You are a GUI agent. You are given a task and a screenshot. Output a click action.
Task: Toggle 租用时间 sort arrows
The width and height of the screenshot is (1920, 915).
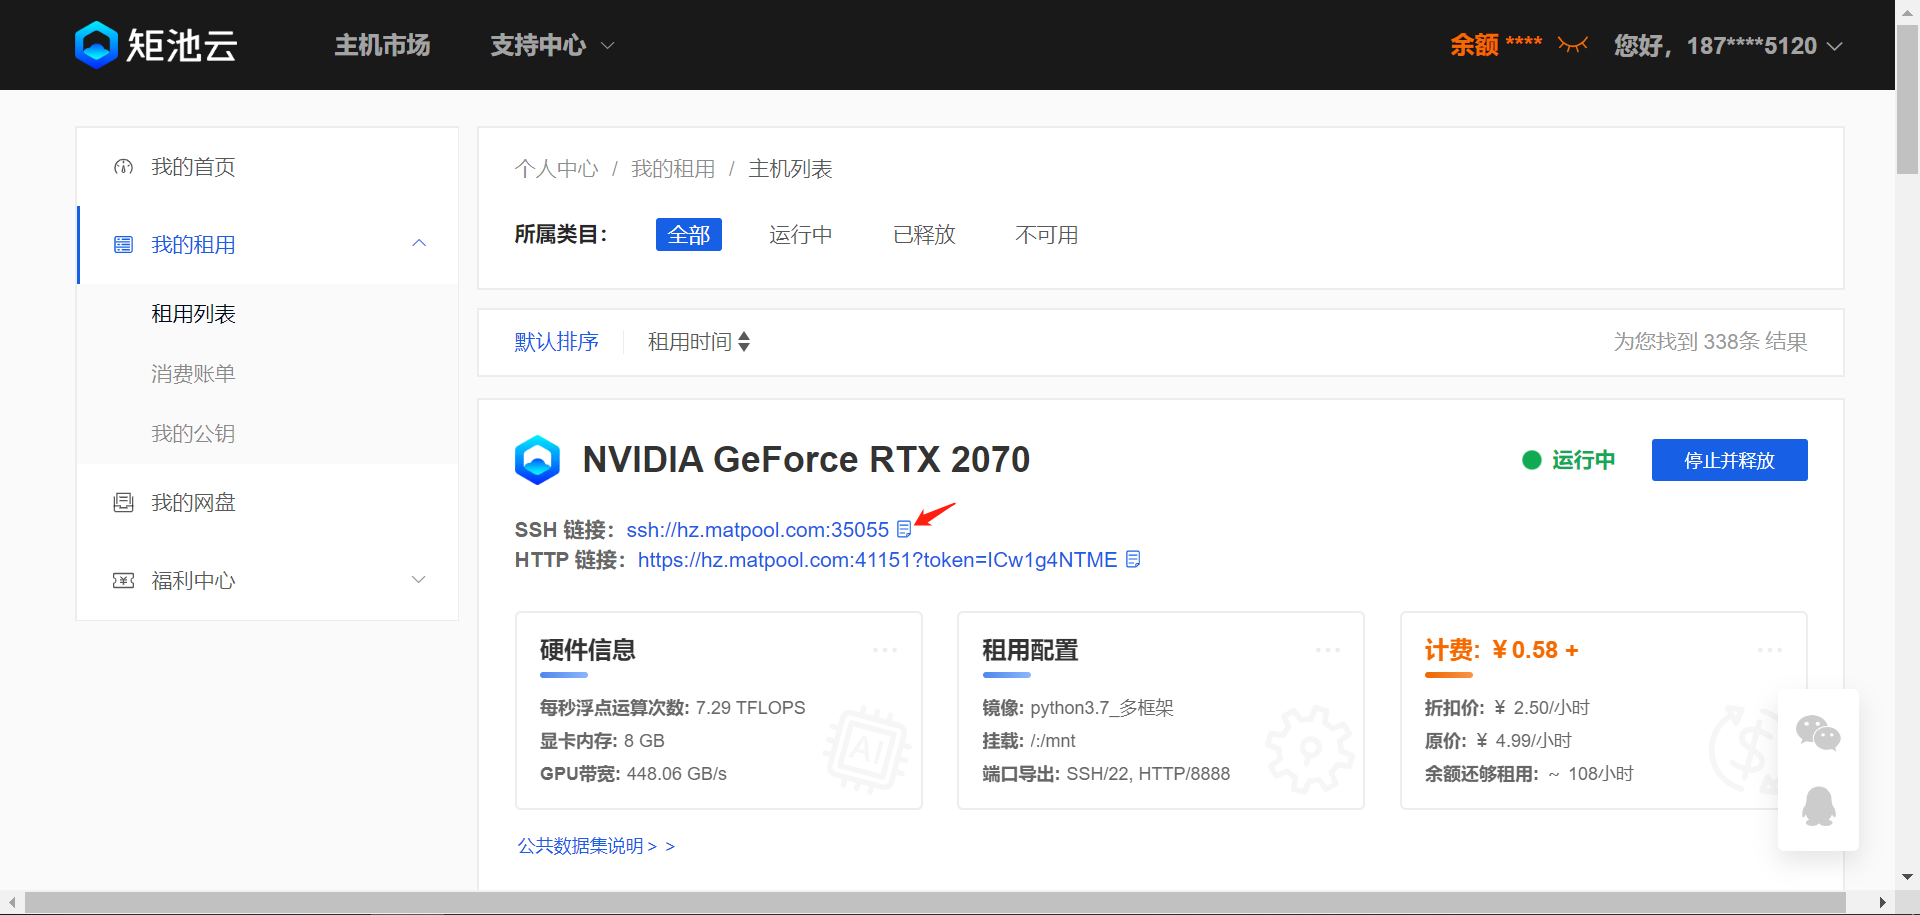coord(744,342)
